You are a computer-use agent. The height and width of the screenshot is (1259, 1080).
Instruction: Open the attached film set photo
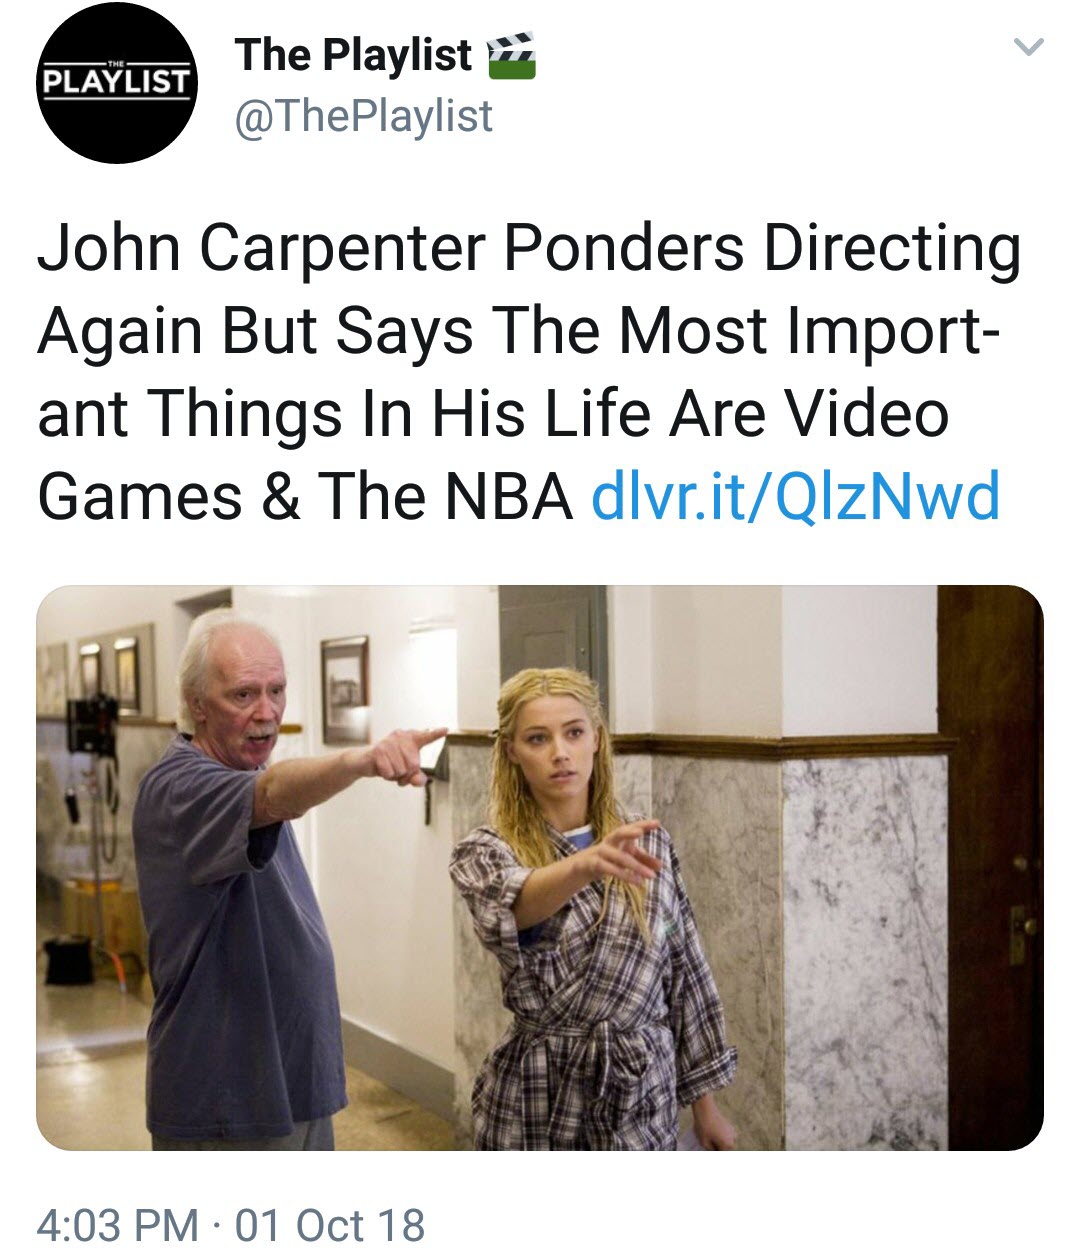click(540, 867)
